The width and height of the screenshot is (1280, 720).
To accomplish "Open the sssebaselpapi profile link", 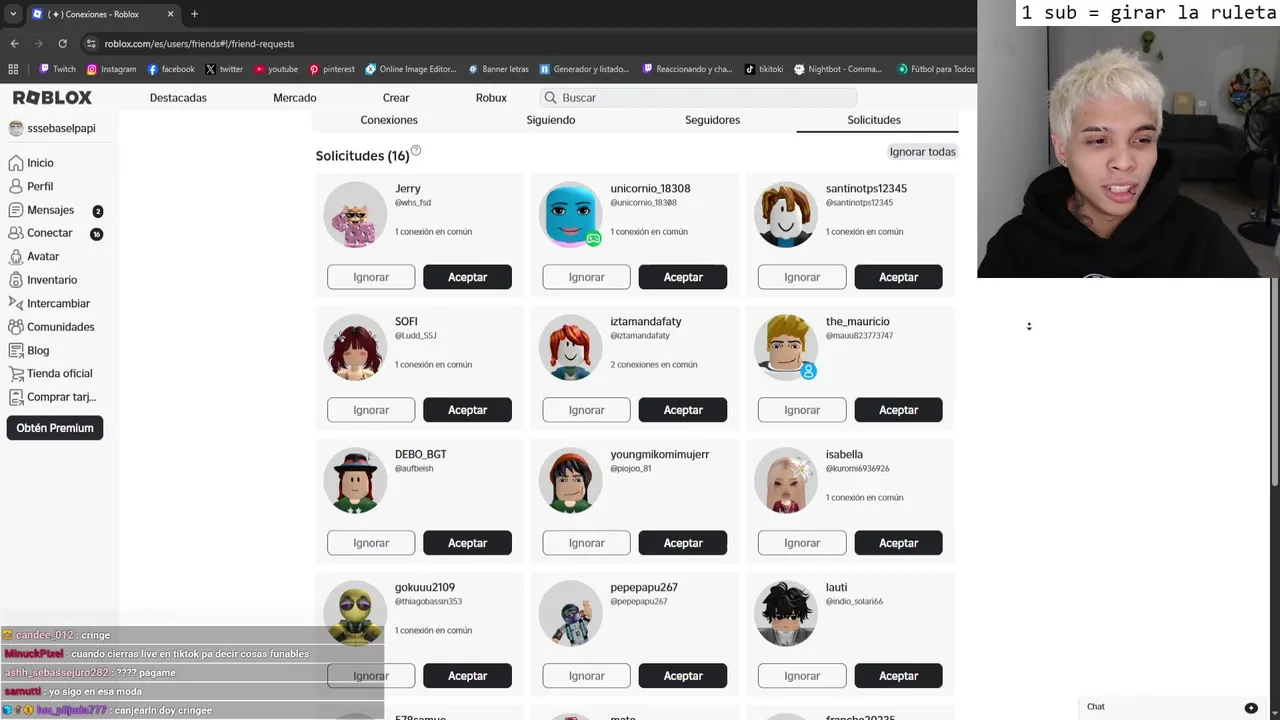I will coord(52,128).
